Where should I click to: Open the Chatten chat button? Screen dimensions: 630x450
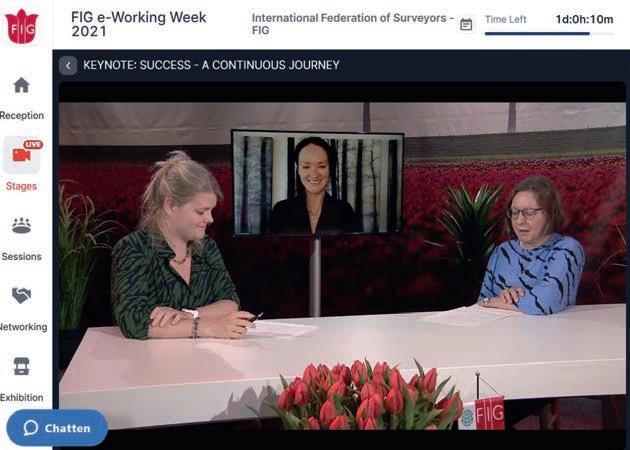click(x=57, y=428)
